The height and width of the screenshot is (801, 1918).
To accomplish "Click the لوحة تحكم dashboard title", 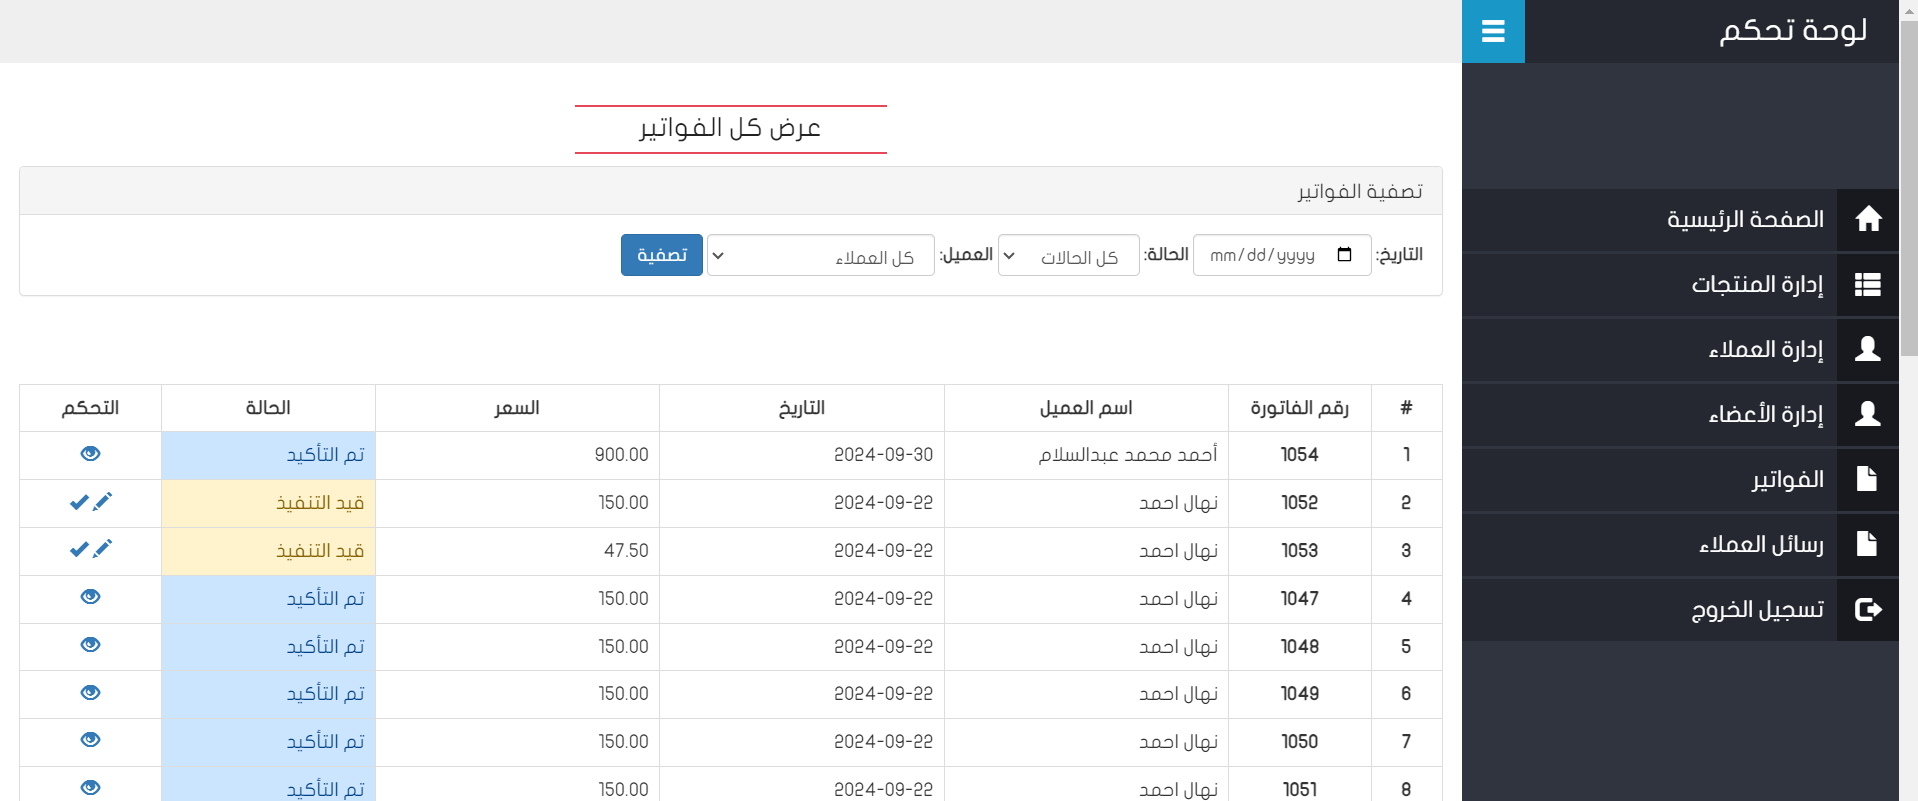I will pyautogui.click(x=1793, y=30).
